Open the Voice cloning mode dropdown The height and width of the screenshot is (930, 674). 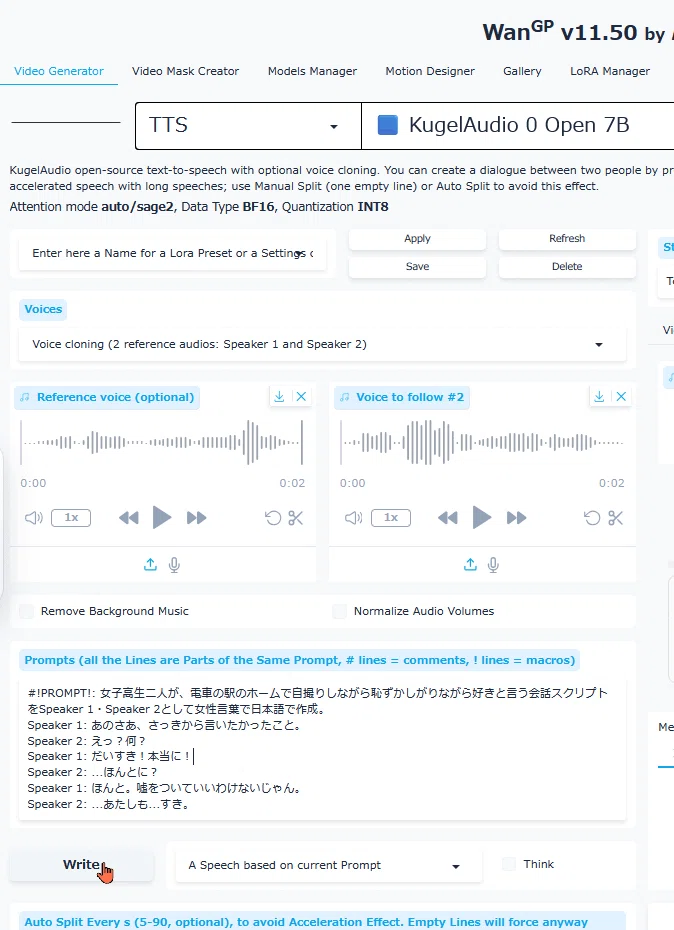click(322, 345)
